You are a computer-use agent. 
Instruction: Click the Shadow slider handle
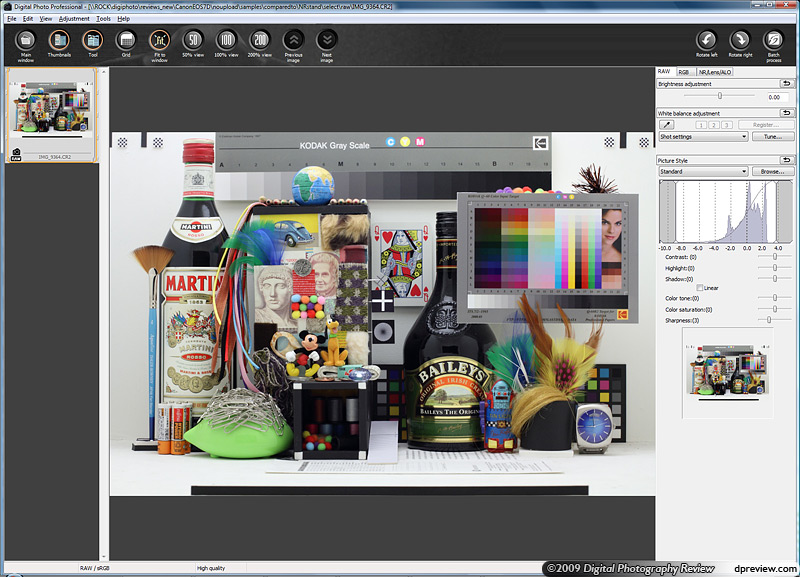(774, 279)
